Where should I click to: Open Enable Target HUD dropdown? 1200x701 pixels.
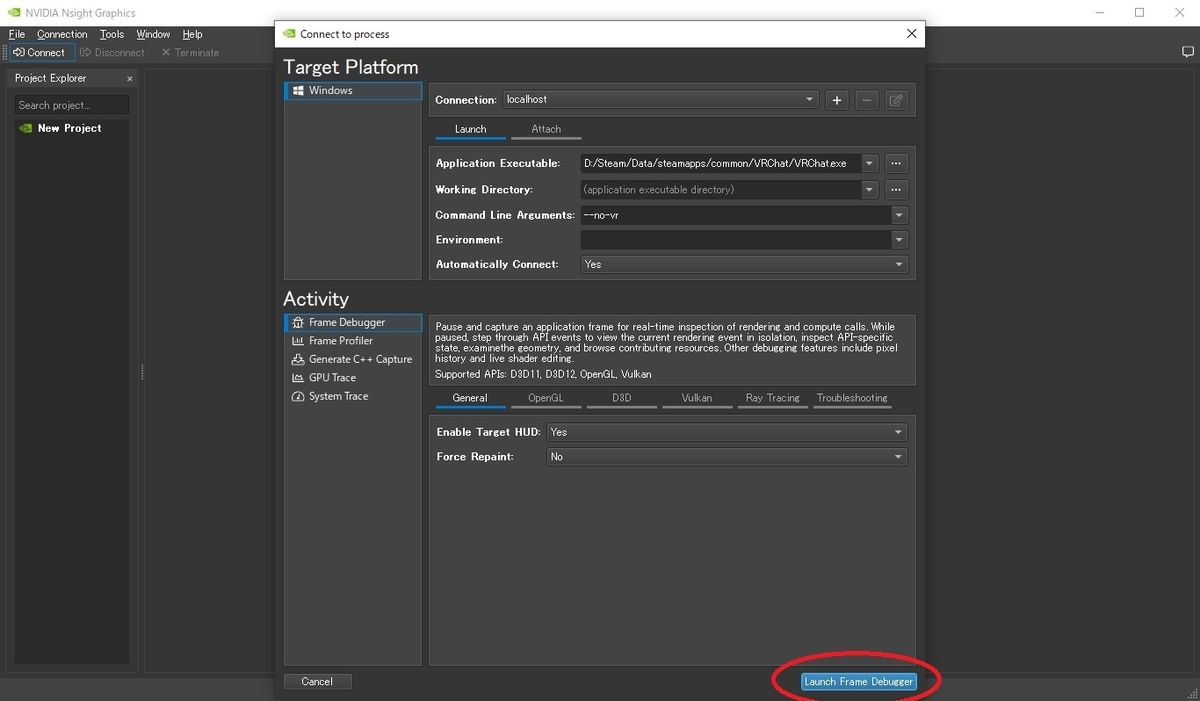pos(727,432)
